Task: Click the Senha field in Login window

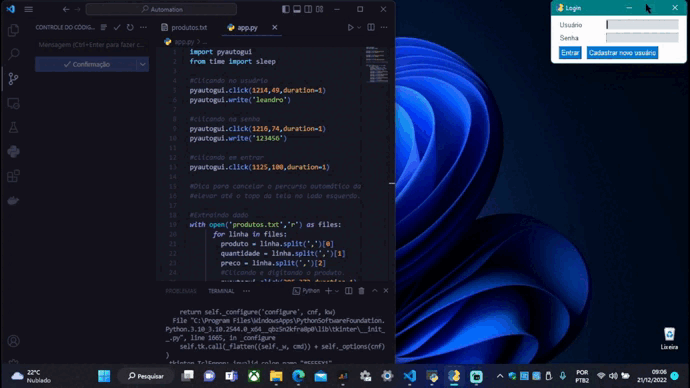Action: pyautogui.click(x=642, y=38)
